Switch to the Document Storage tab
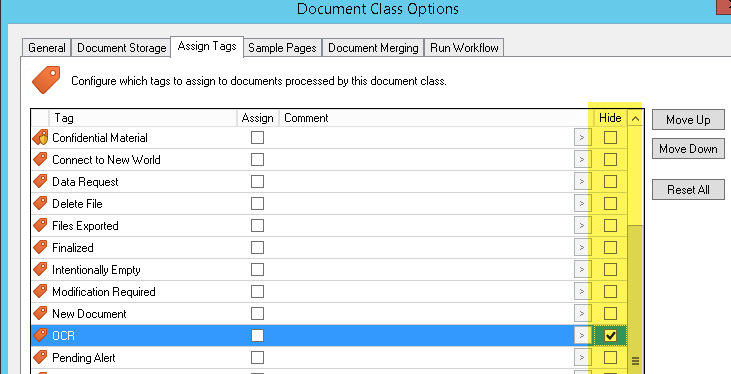 [122, 48]
